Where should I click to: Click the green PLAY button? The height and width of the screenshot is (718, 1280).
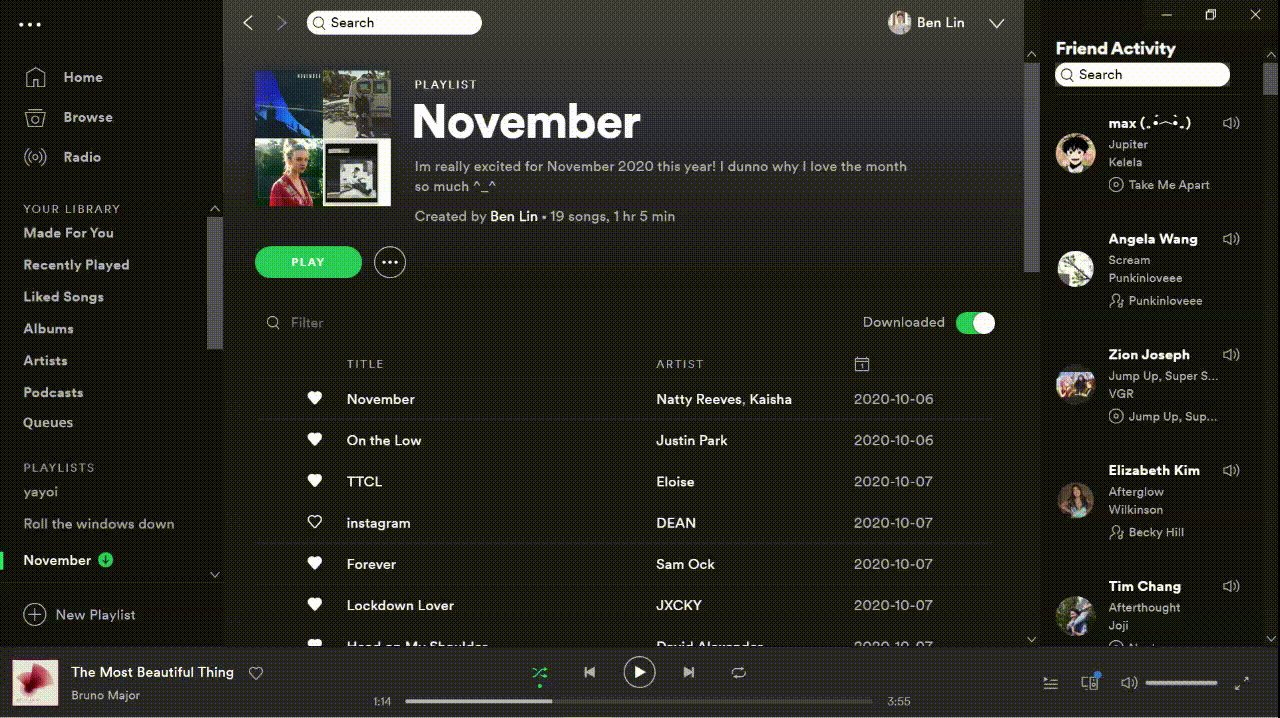308,262
